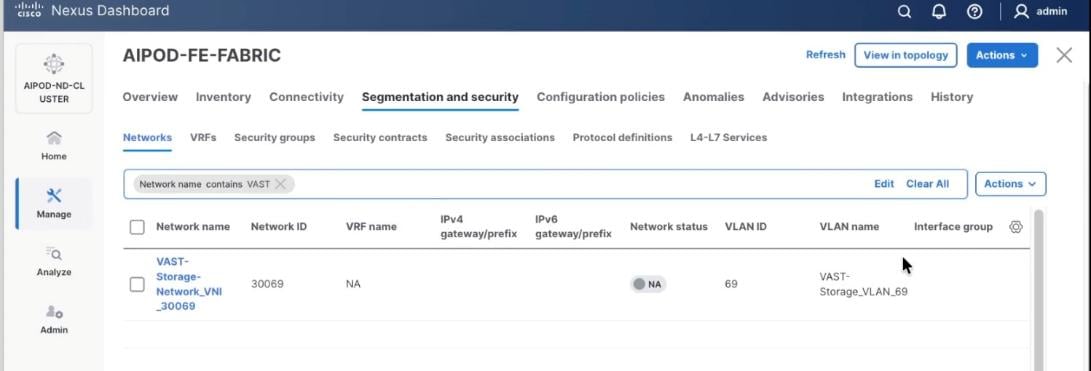
Task: Select the Networks sub-tab
Action: pyautogui.click(x=148, y=137)
